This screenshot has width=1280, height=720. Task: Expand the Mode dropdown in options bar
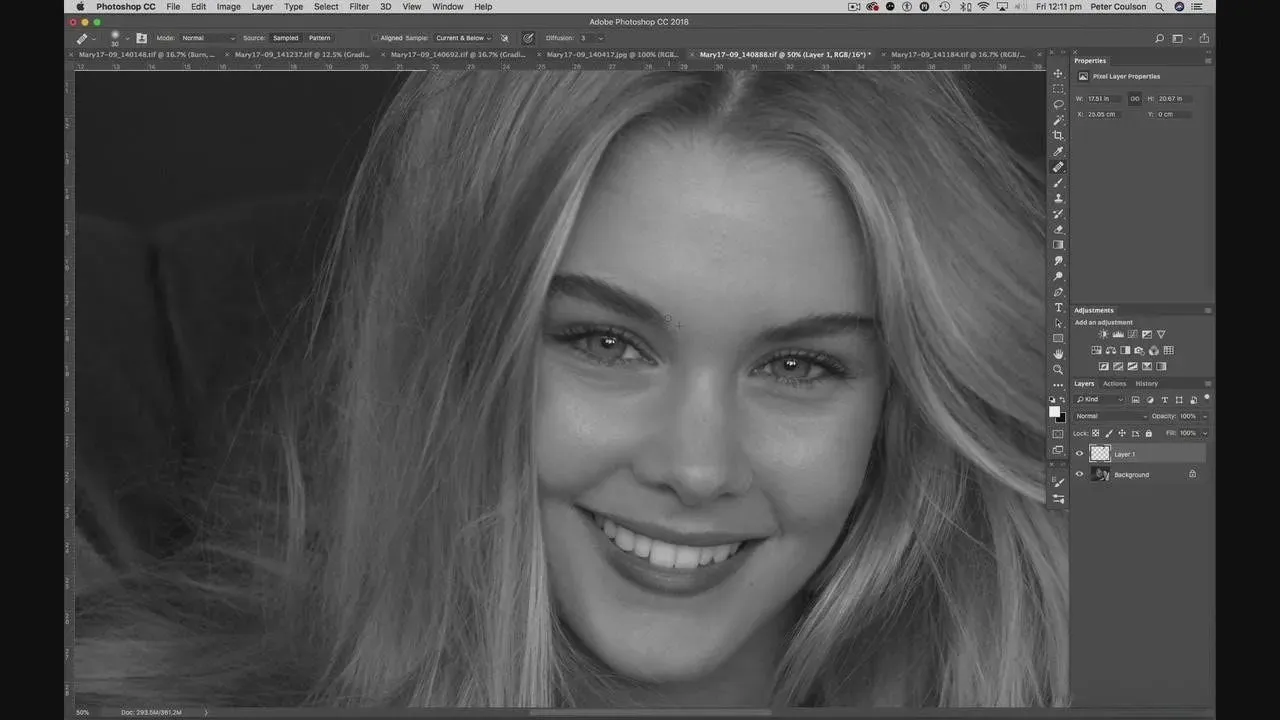207,38
